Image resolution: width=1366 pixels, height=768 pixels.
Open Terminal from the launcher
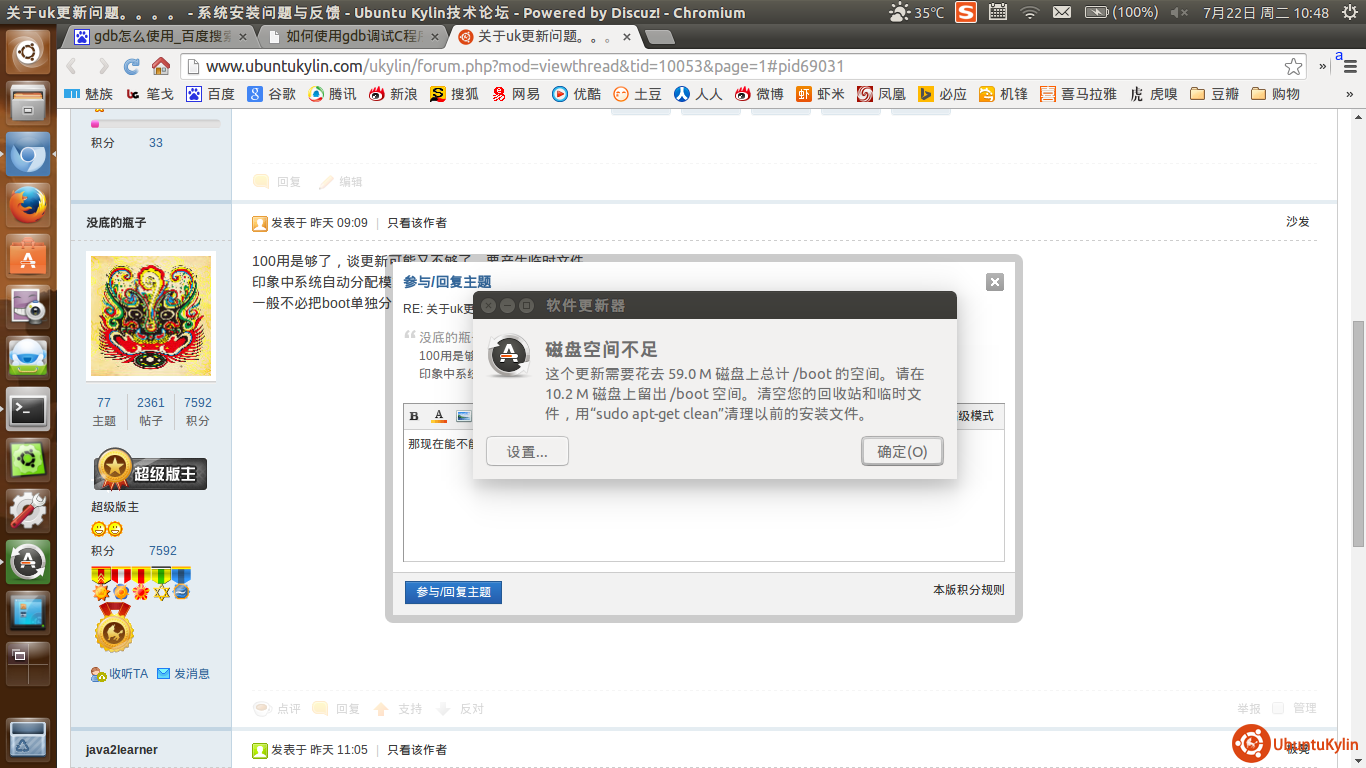point(28,409)
